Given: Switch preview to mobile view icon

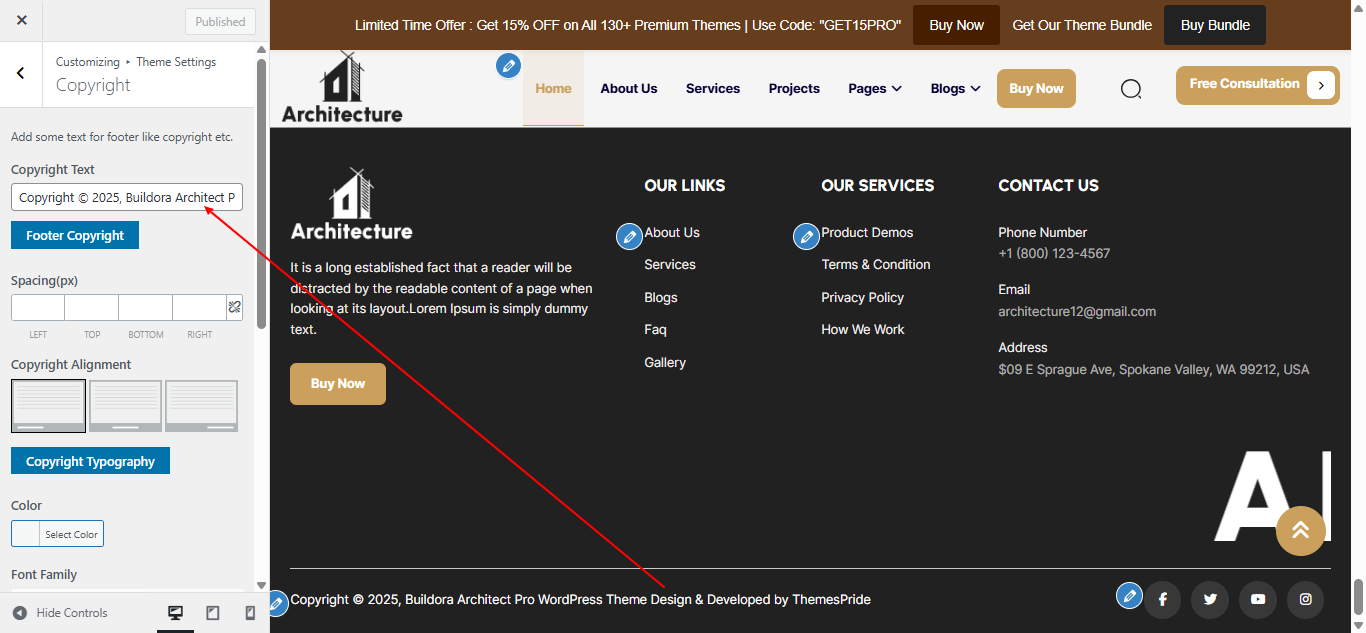Looking at the screenshot, I should (x=249, y=612).
